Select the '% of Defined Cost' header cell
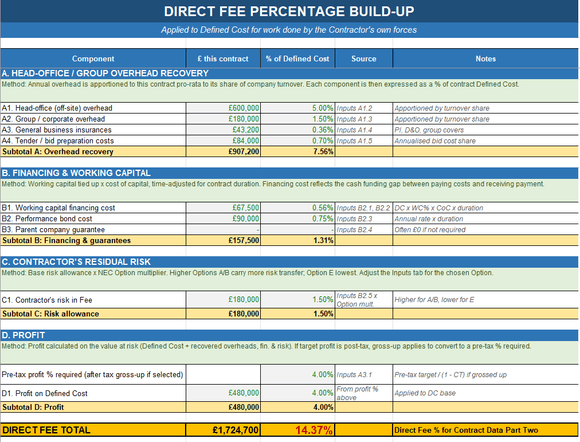This screenshot has width=580, height=442. [x=297, y=58]
